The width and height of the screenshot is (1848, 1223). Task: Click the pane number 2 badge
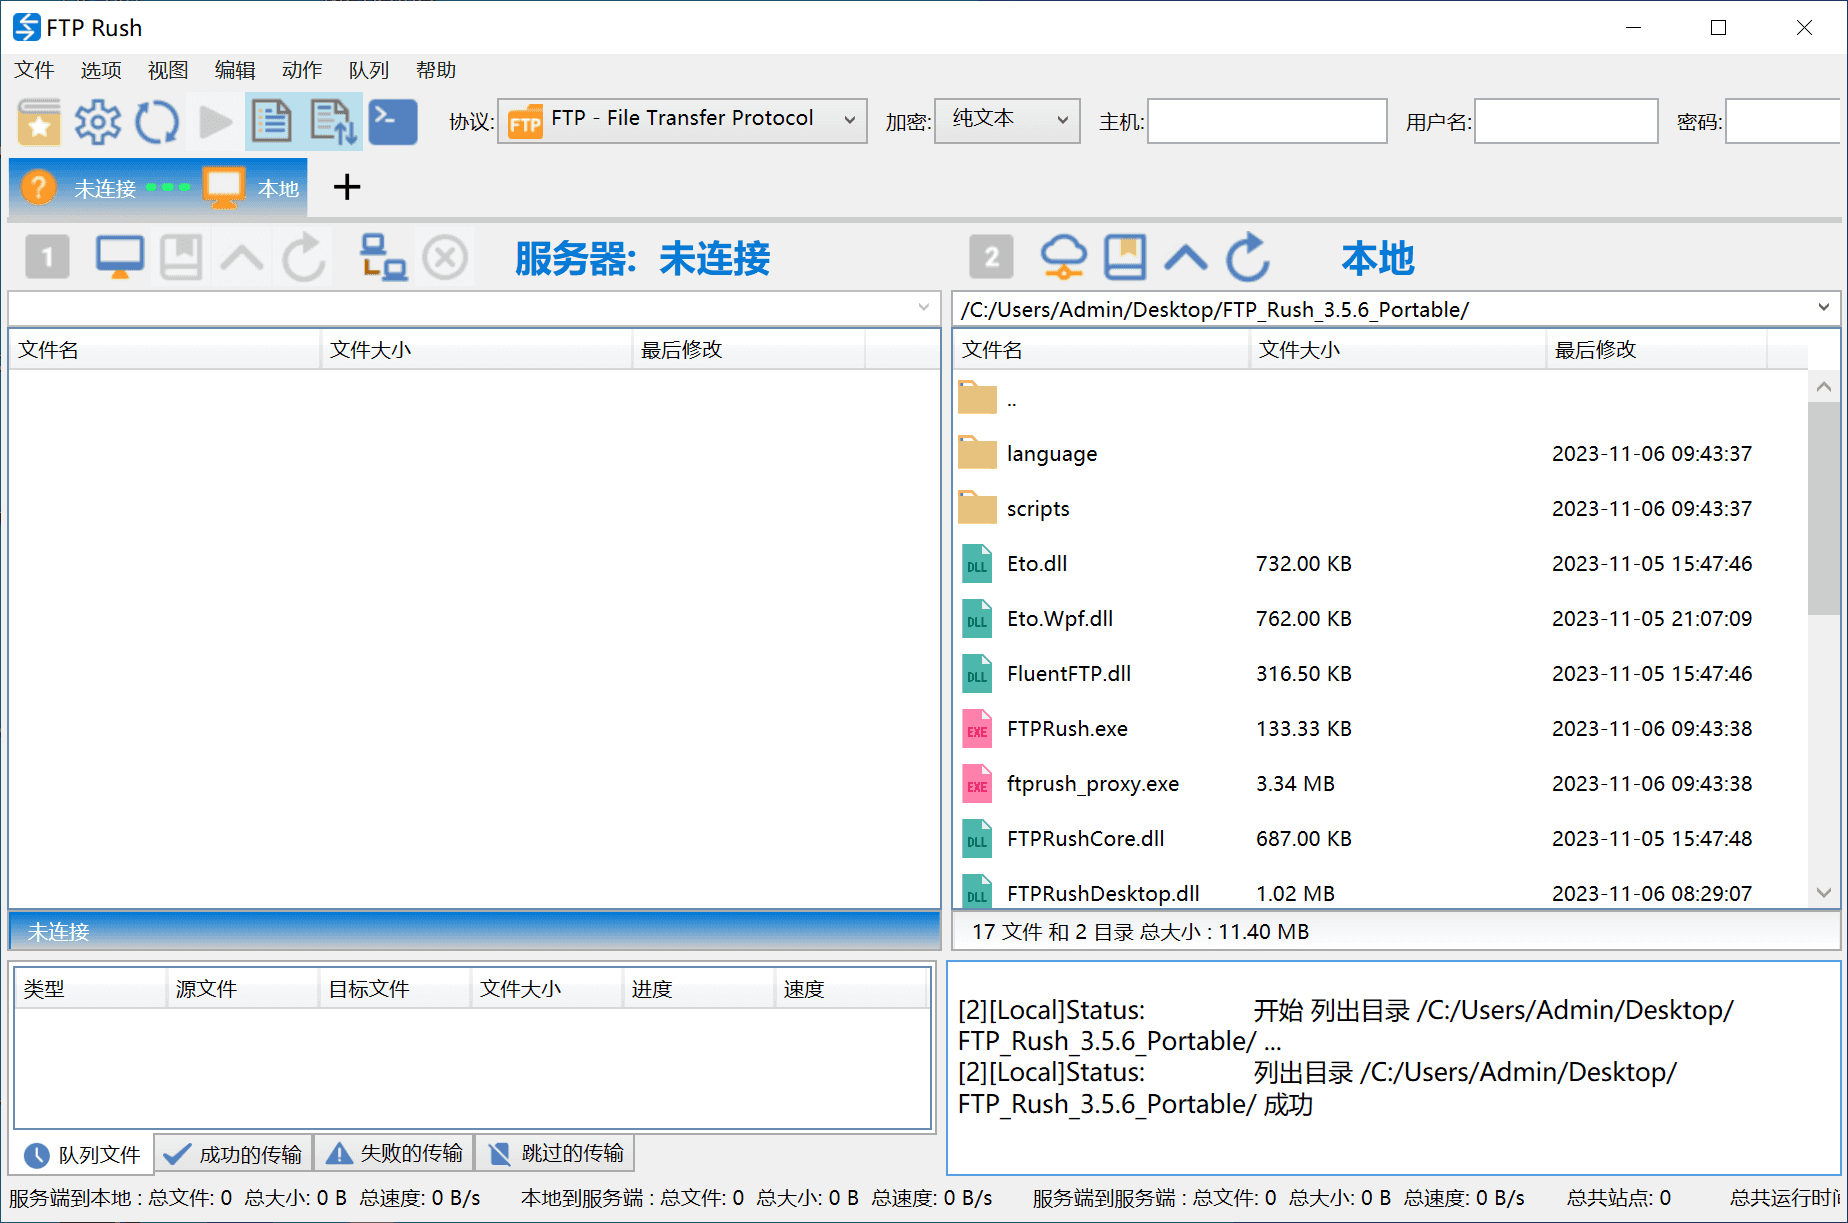pyautogui.click(x=991, y=258)
